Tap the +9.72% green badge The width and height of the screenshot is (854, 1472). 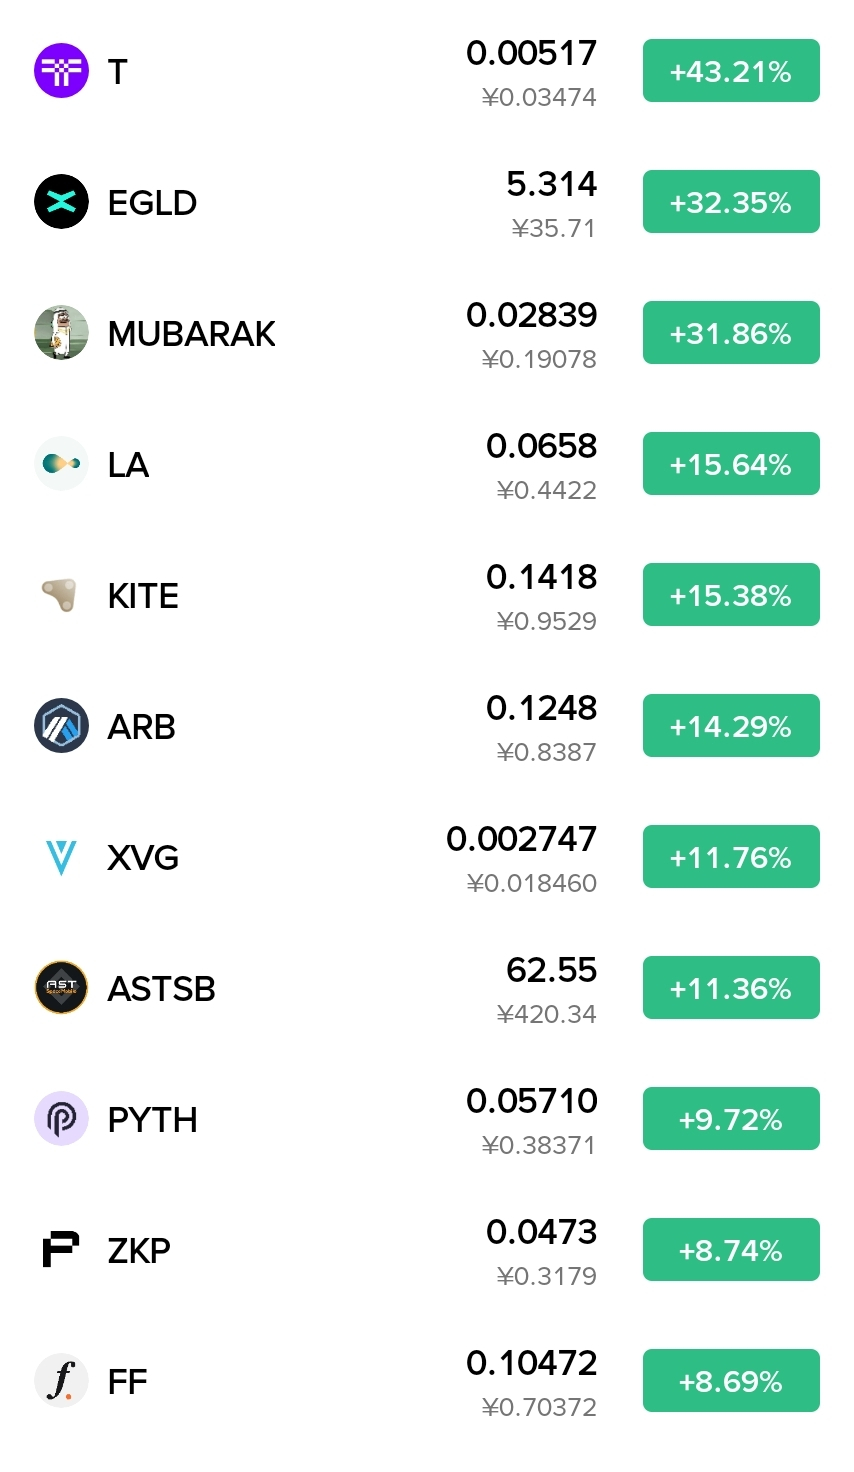coord(731,1119)
